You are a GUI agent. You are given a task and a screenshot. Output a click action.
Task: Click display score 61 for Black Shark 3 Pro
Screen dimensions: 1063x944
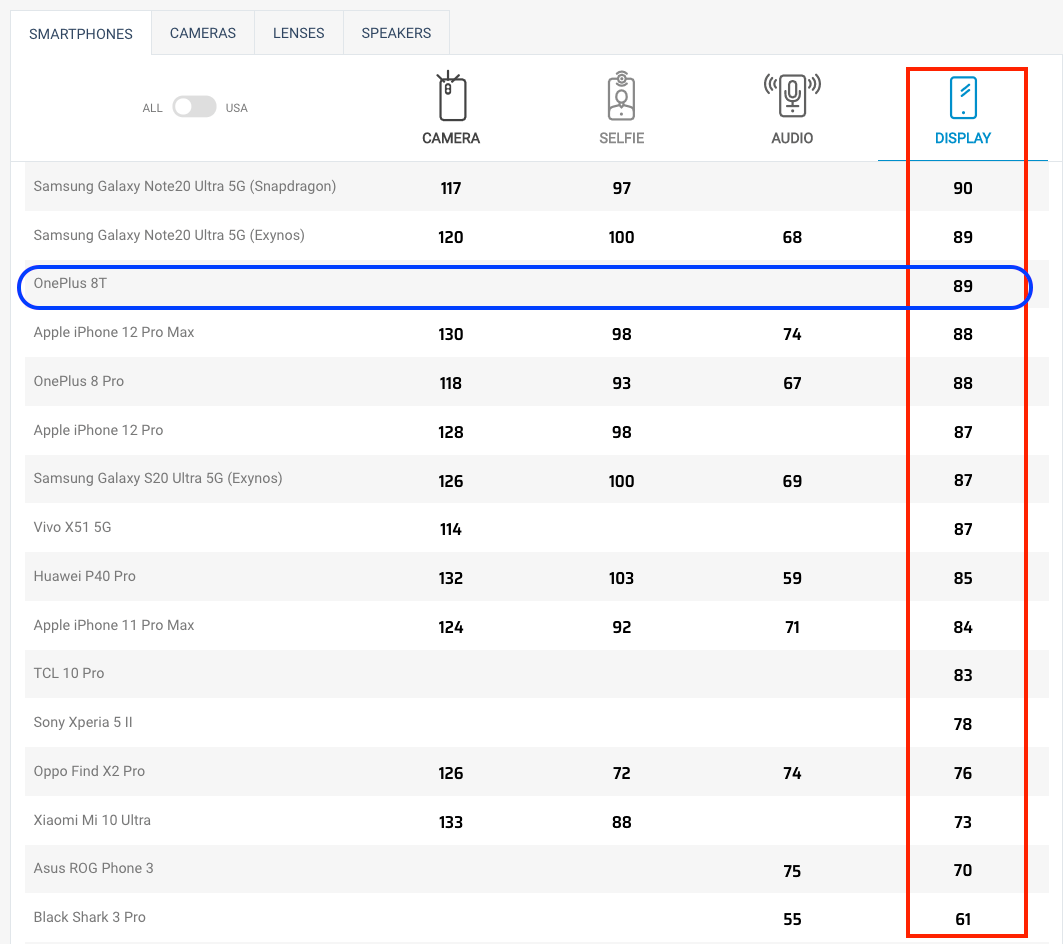click(963, 919)
